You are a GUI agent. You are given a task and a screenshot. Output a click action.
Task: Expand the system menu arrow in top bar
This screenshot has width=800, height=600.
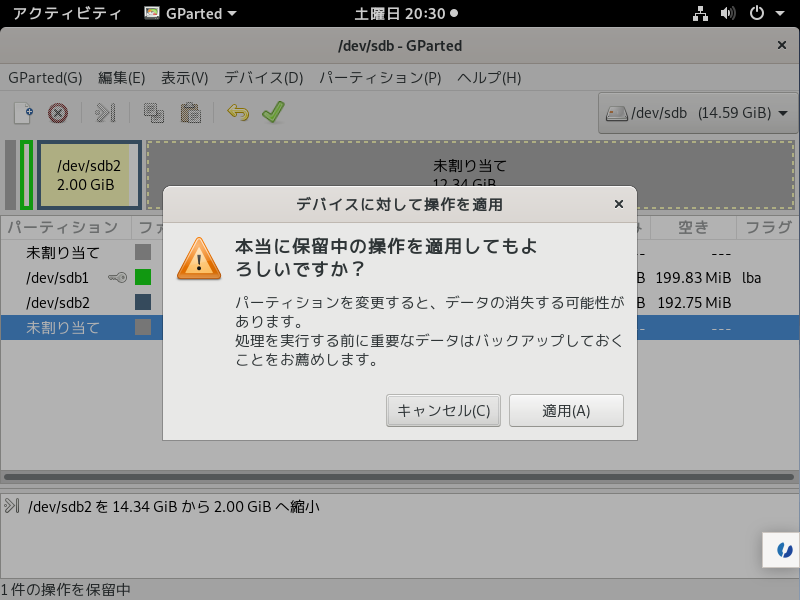(780, 13)
